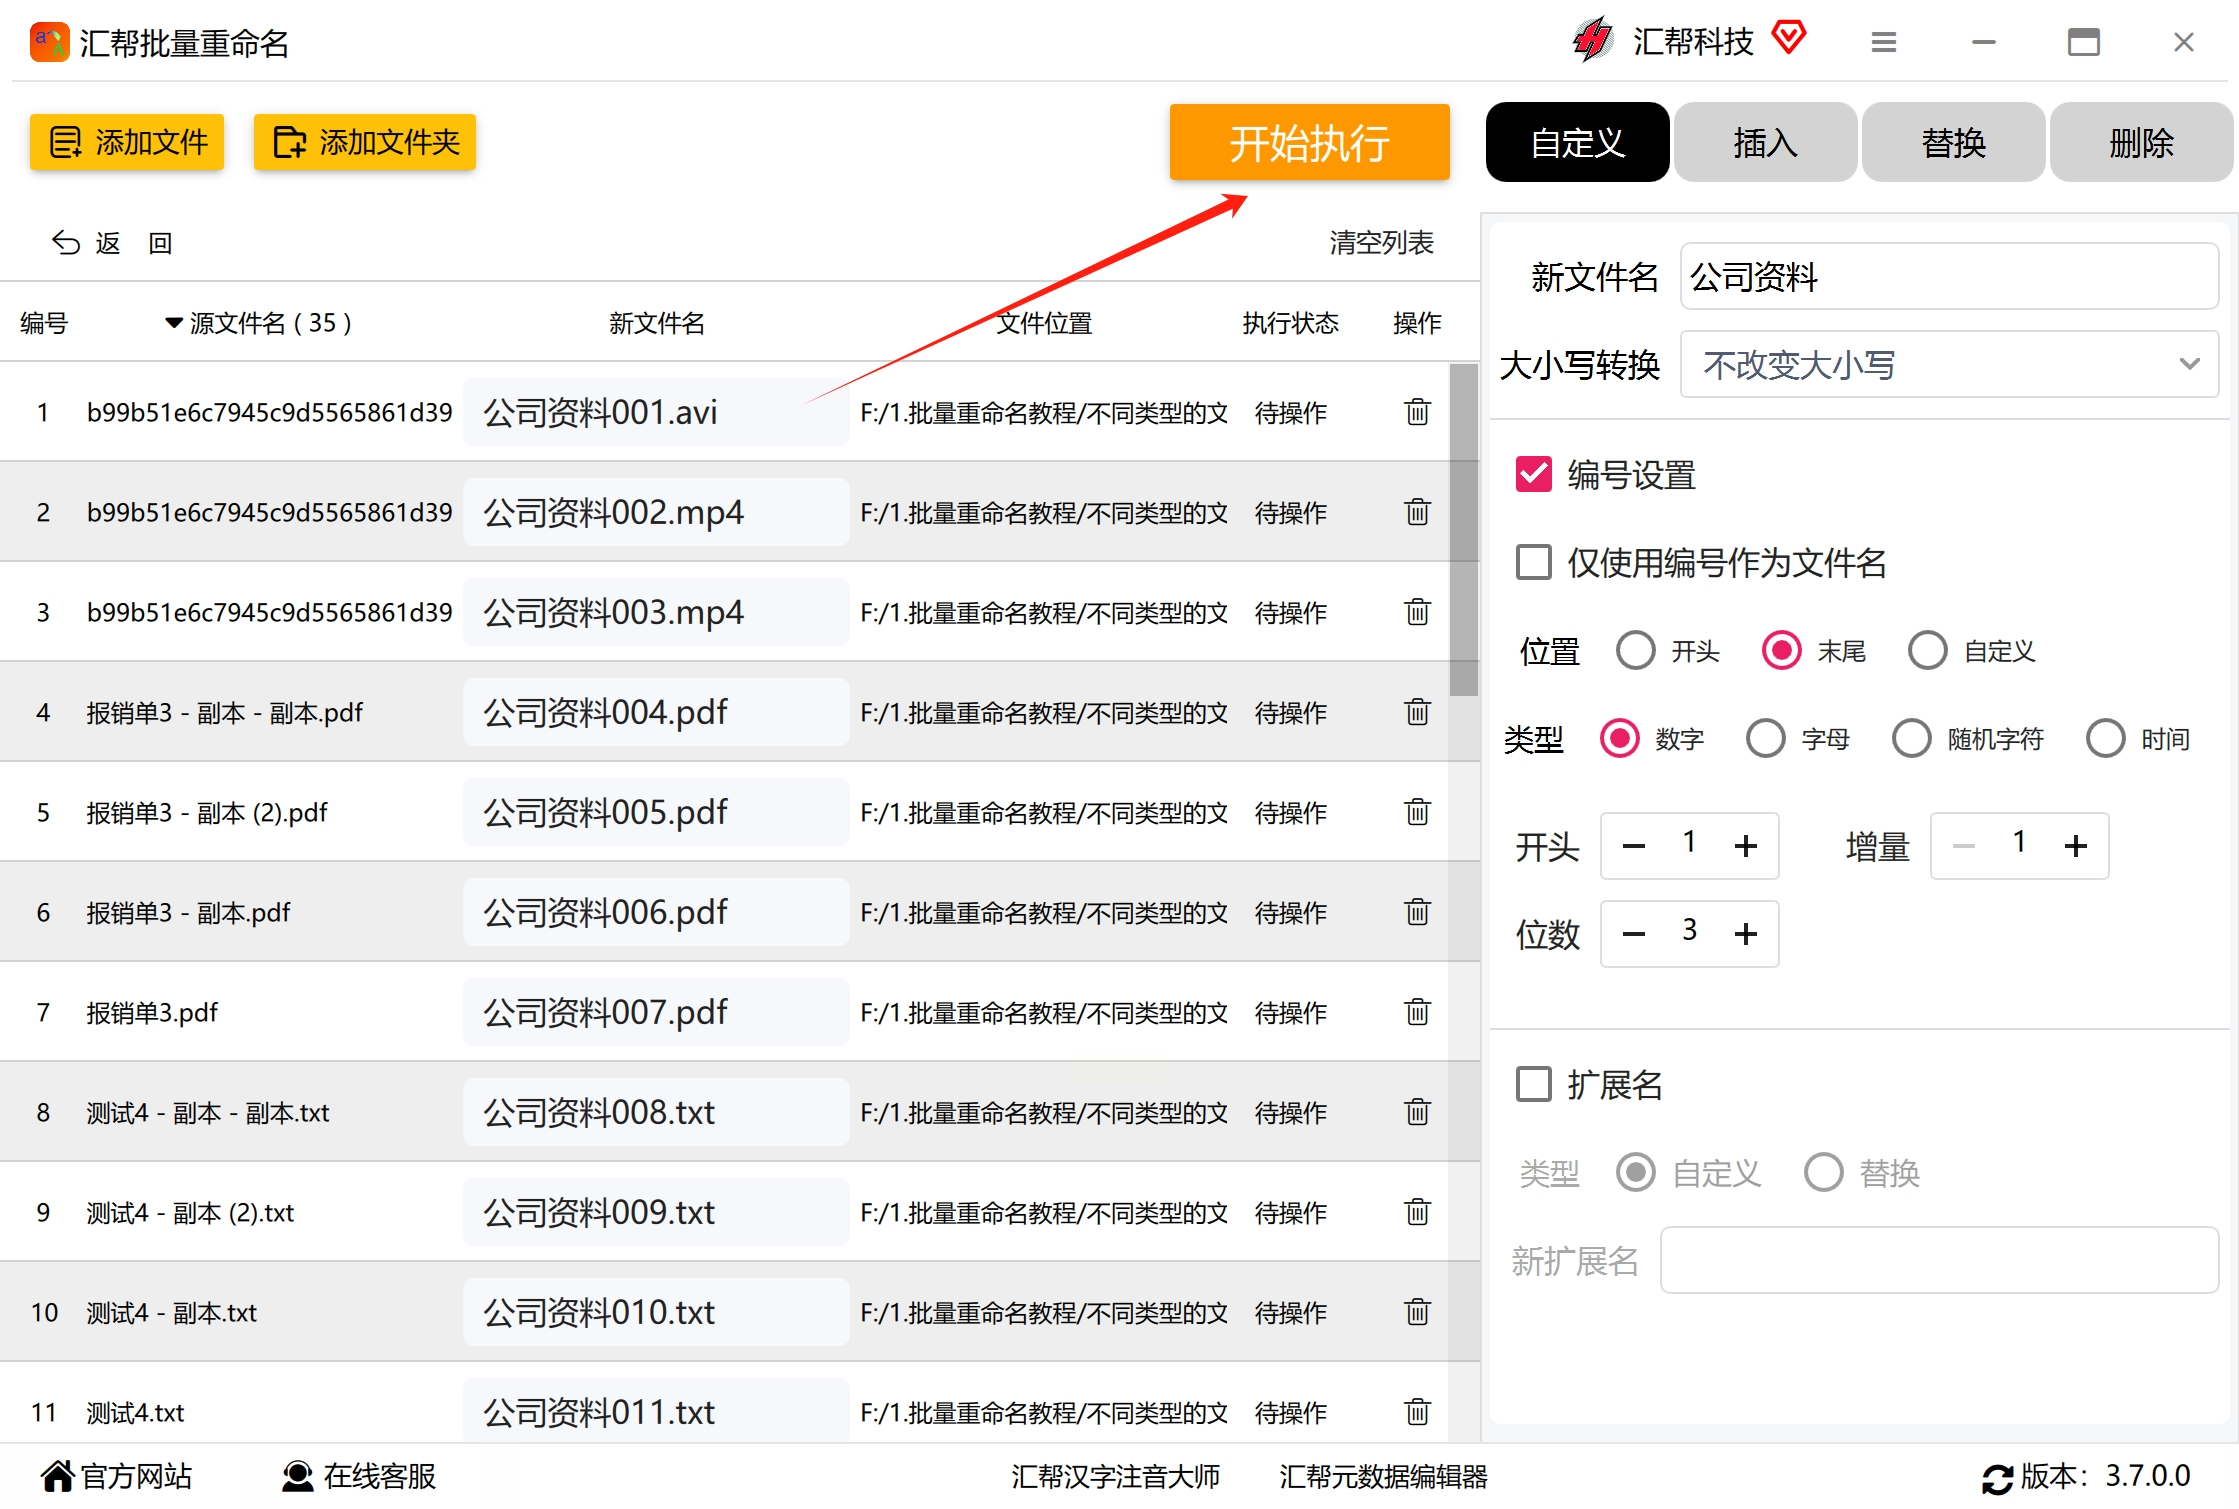Click the 开始执行 button

tap(1308, 143)
